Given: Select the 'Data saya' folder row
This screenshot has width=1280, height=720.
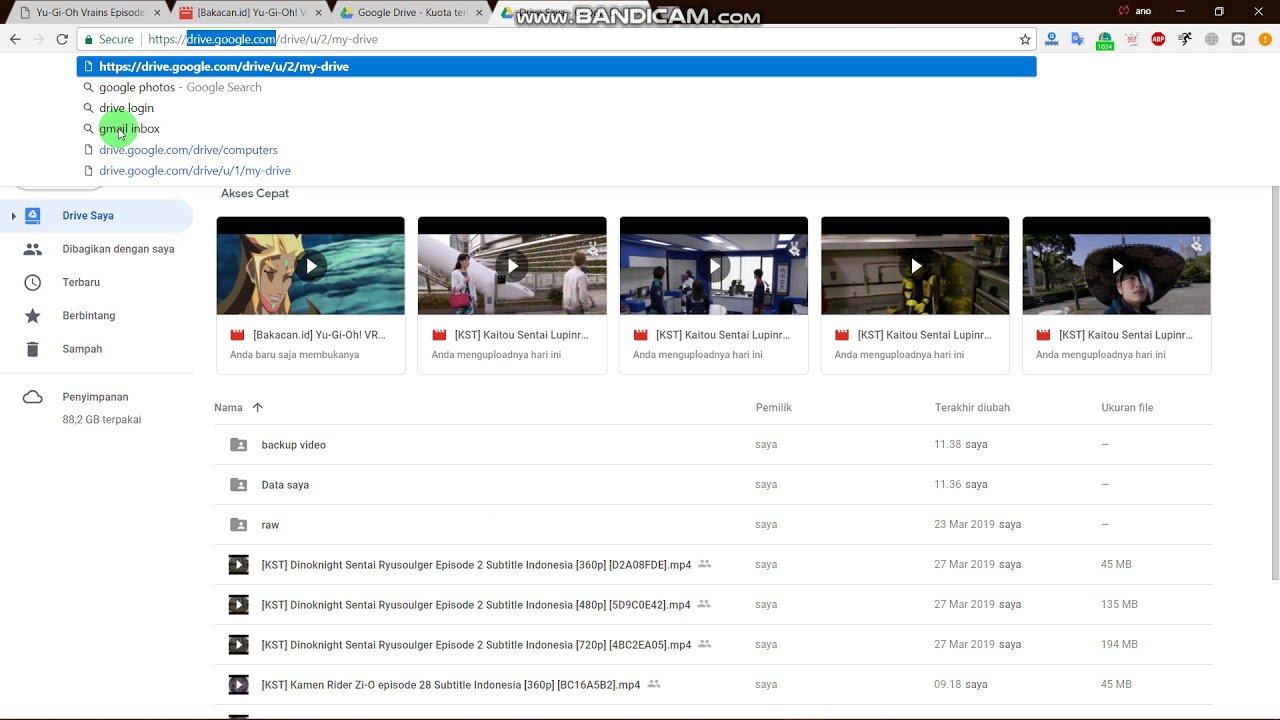Looking at the screenshot, I should pyautogui.click(x=713, y=485).
